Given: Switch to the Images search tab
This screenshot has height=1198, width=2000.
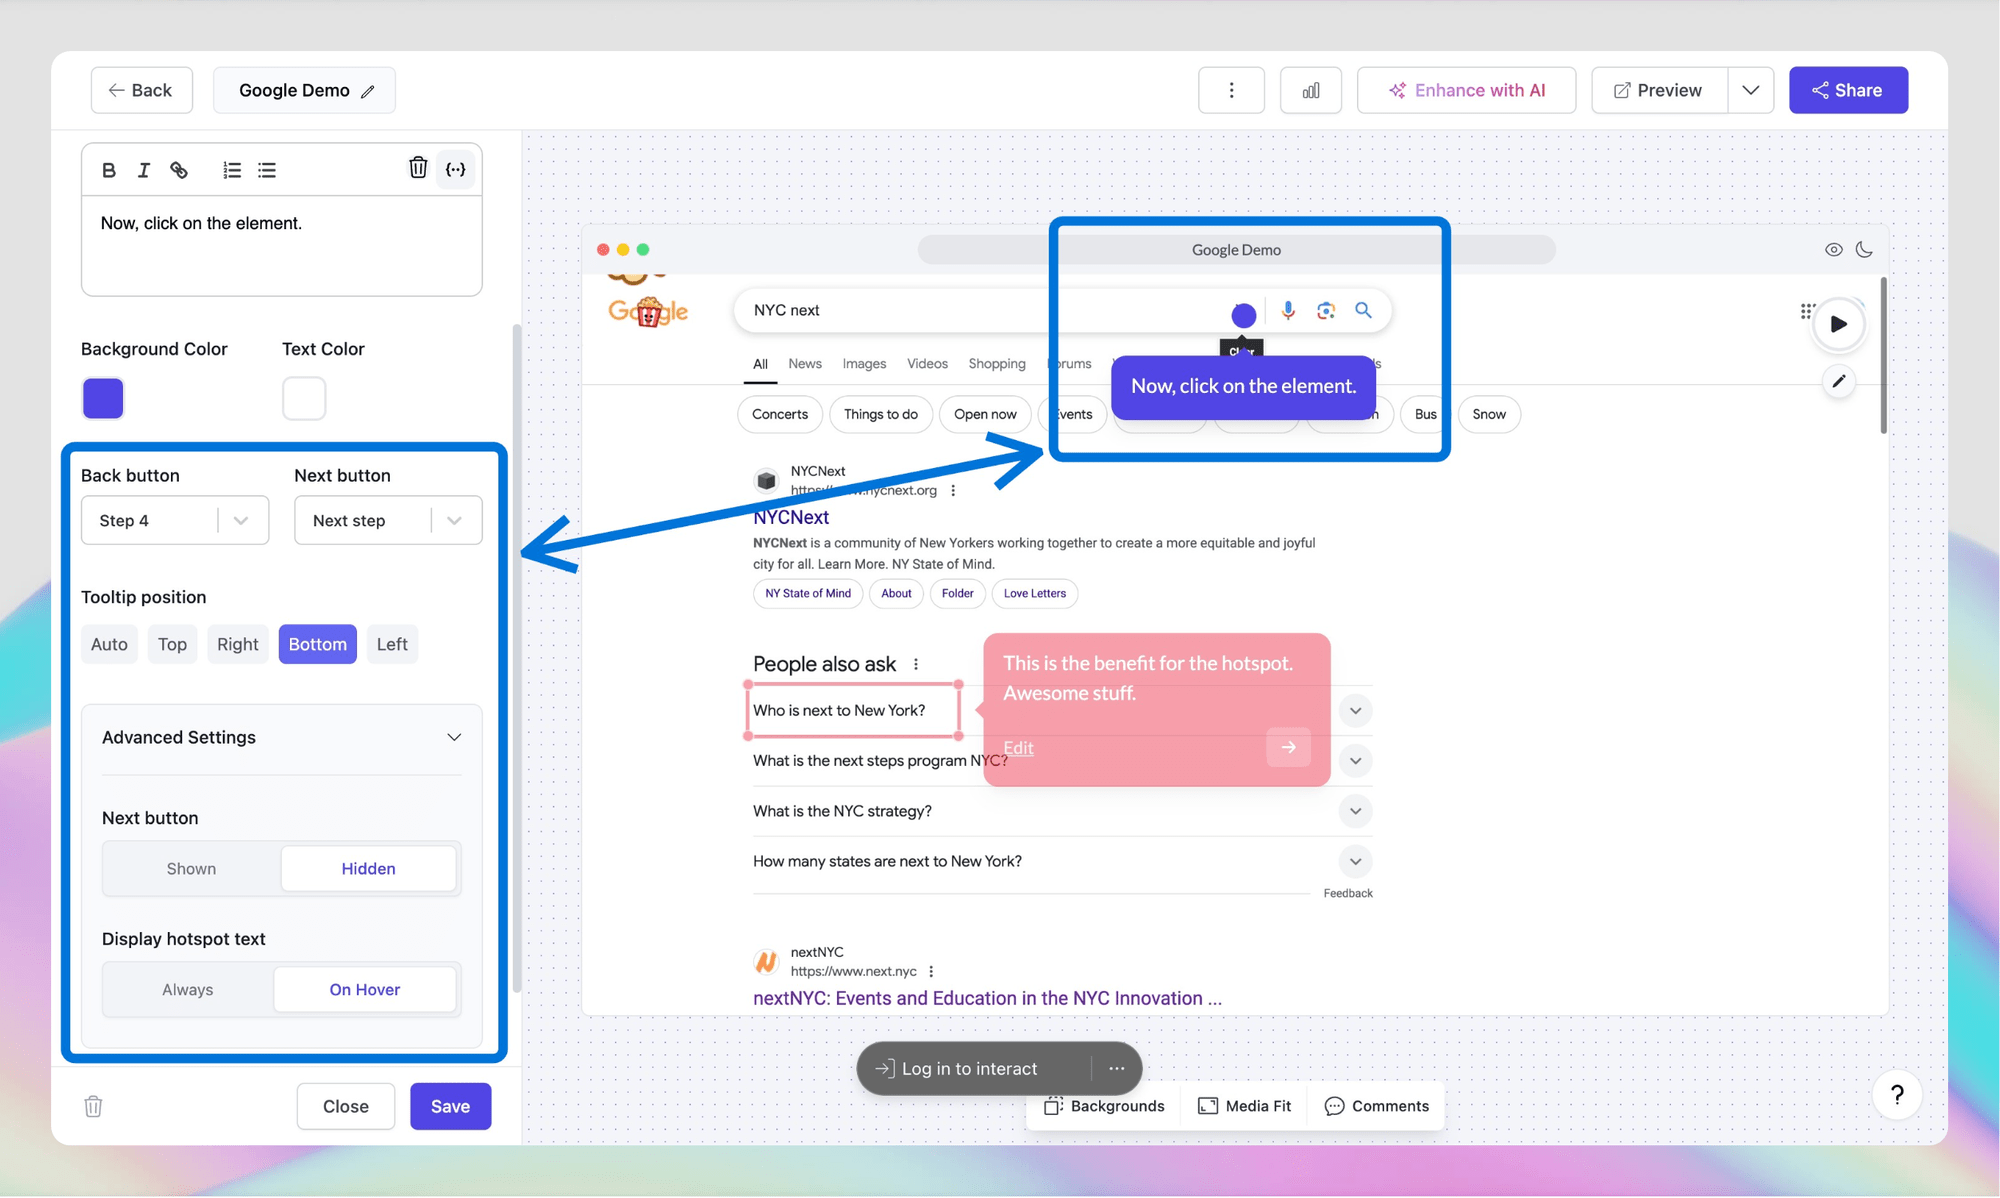Looking at the screenshot, I should coord(864,363).
